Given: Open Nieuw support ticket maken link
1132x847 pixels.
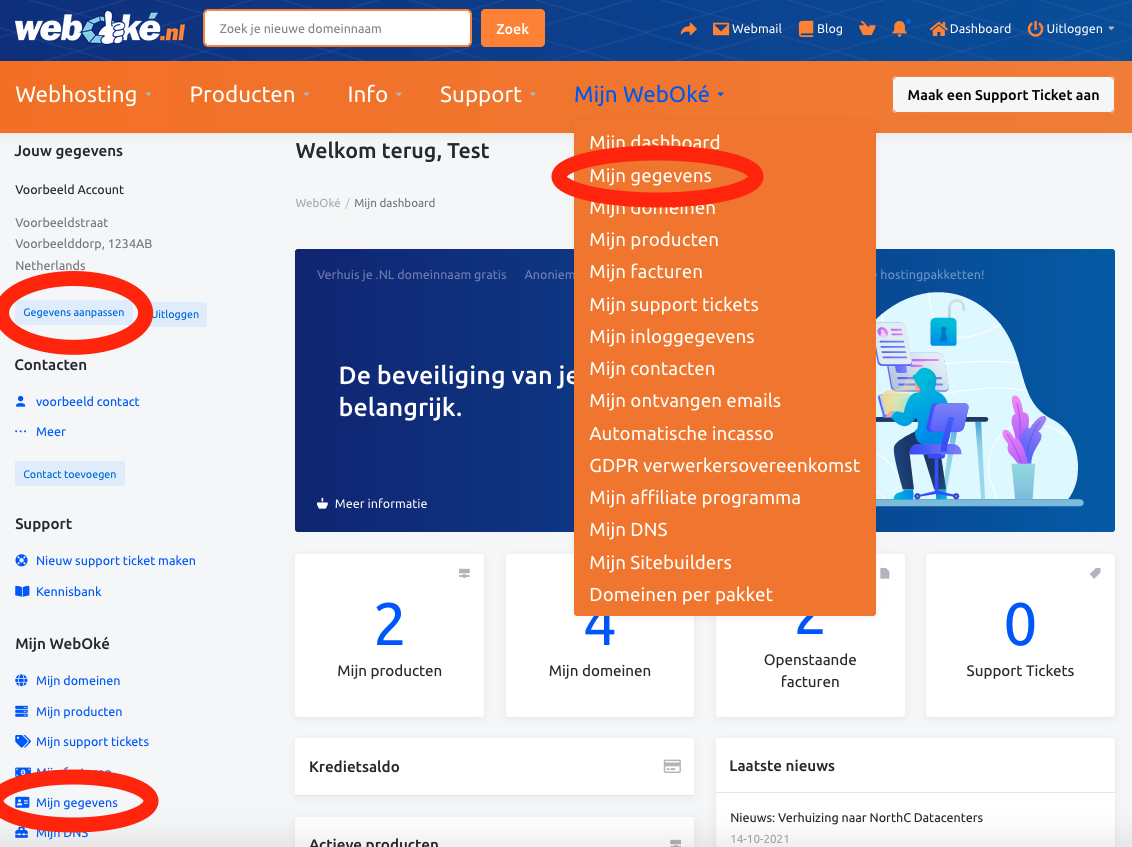Looking at the screenshot, I should 116,560.
